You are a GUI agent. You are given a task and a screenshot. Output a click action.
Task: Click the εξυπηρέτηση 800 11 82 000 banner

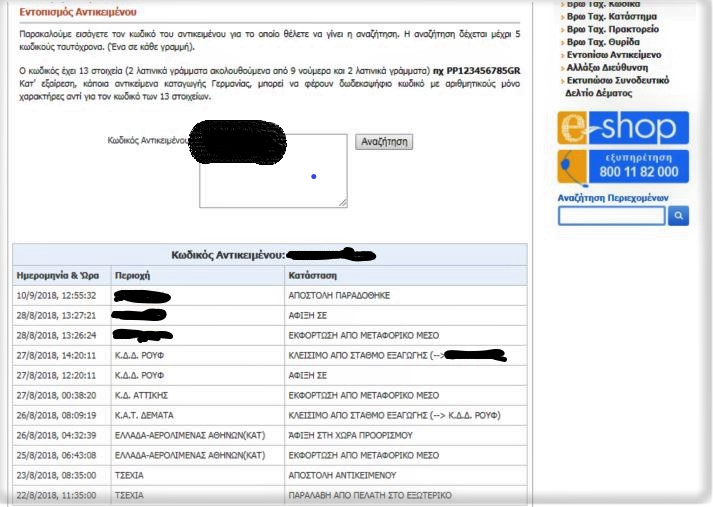(623, 166)
